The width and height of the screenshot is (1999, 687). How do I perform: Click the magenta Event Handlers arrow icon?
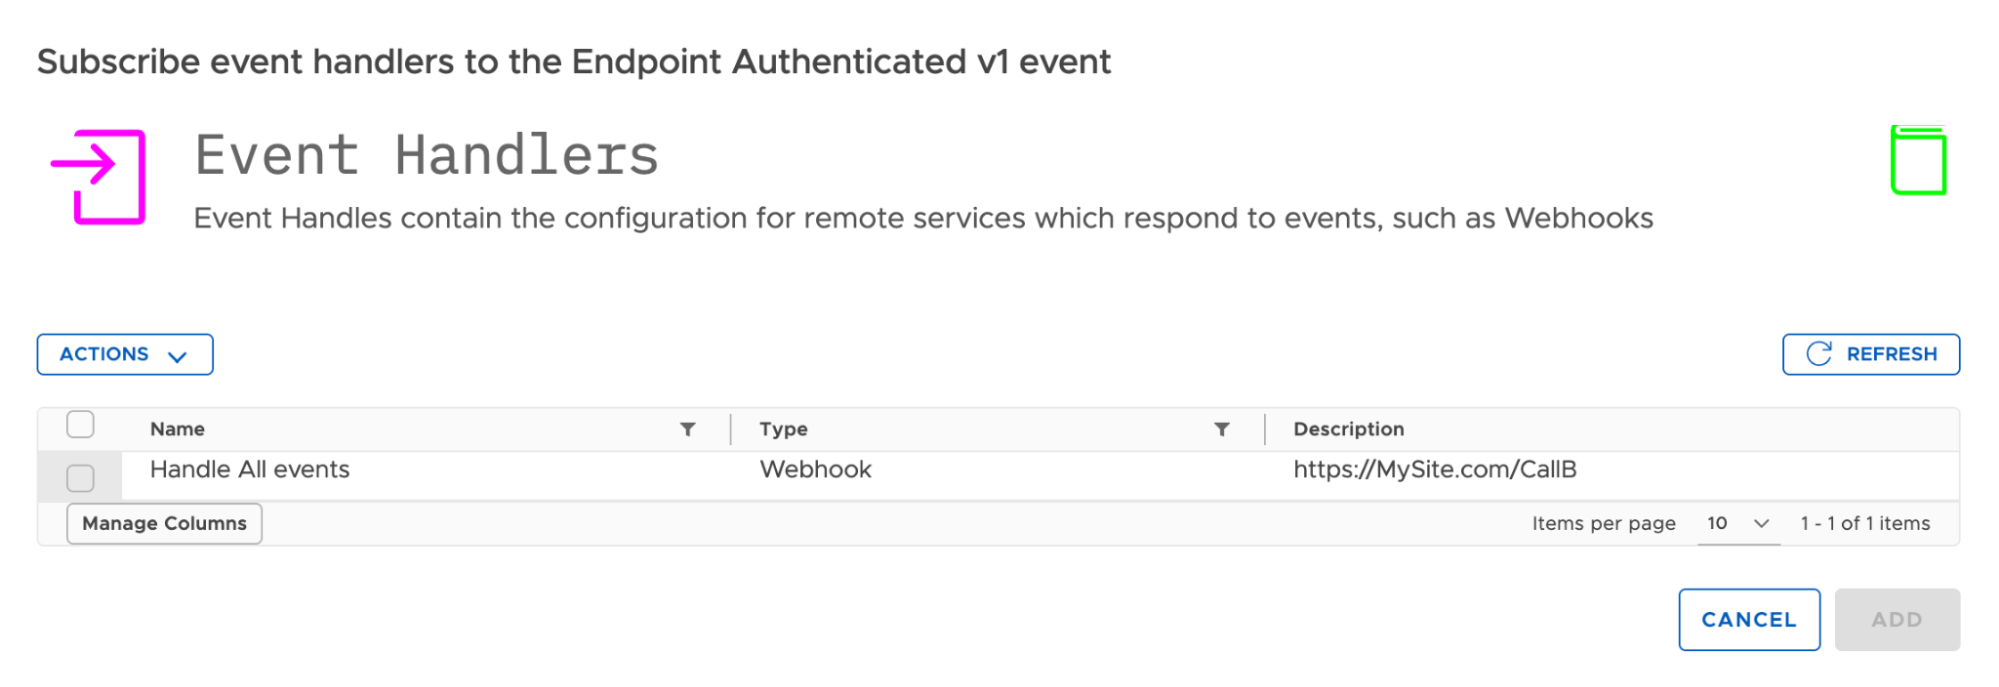98,177
